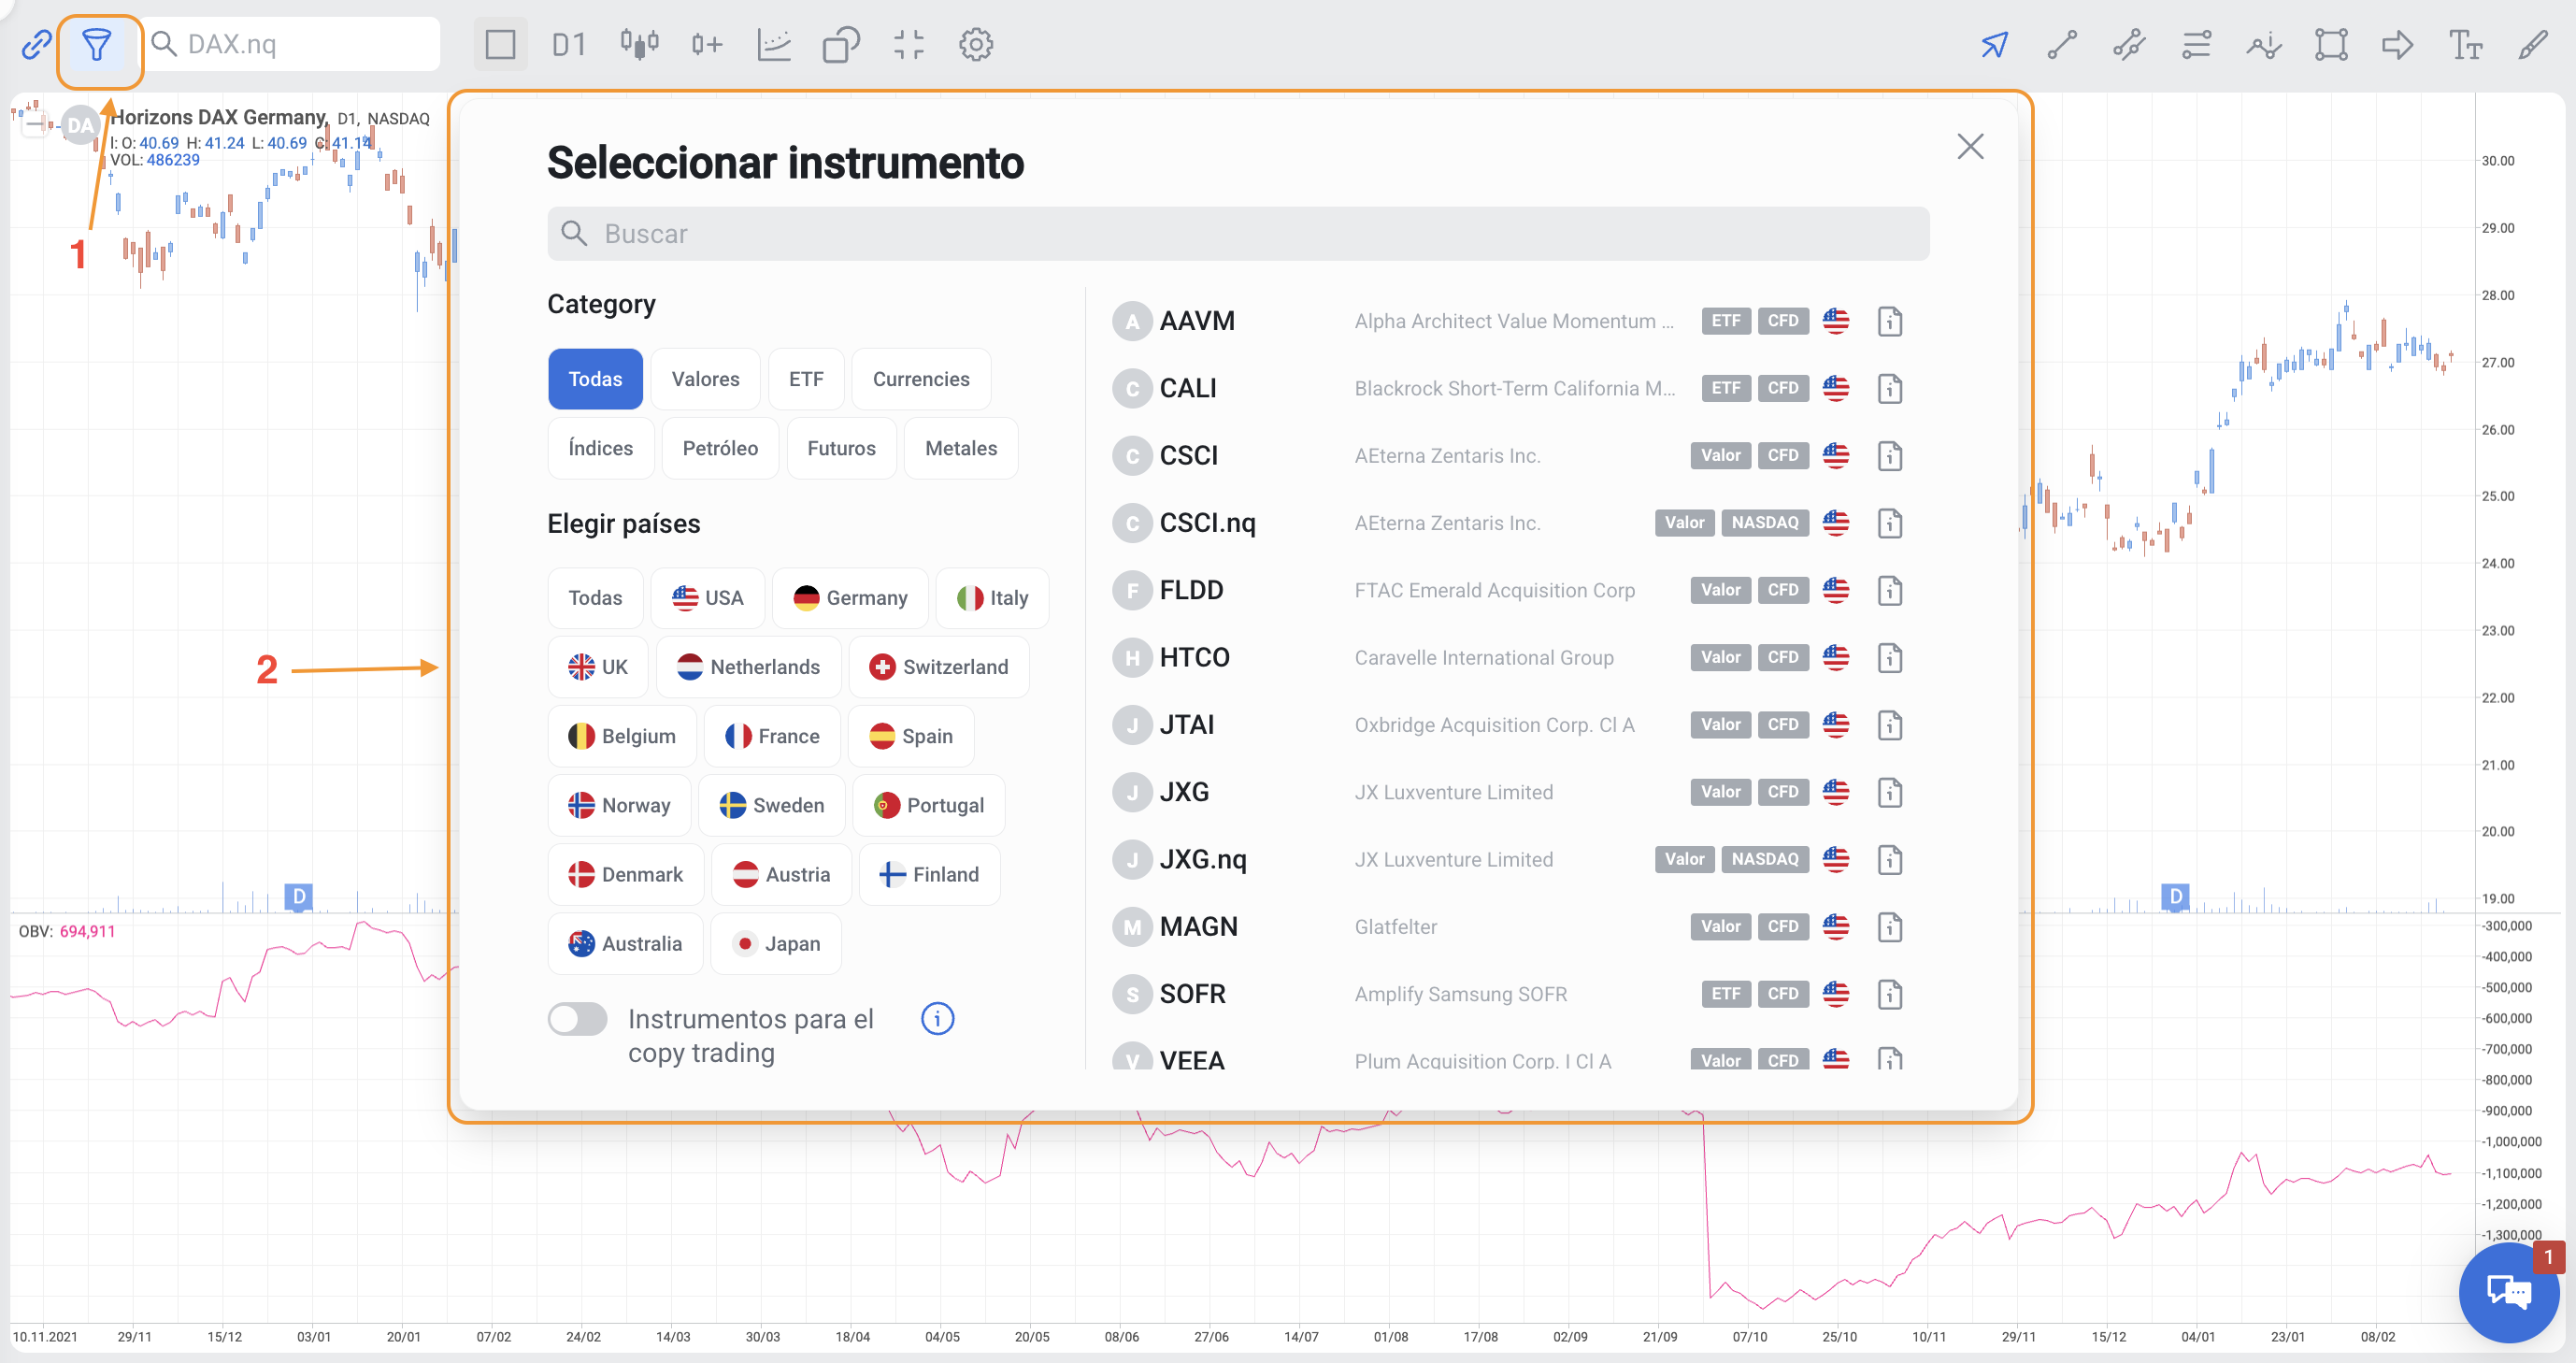2576x1363 pixels.
Task: Switch to the ETF category tab
Action: (x=805, y=379)
